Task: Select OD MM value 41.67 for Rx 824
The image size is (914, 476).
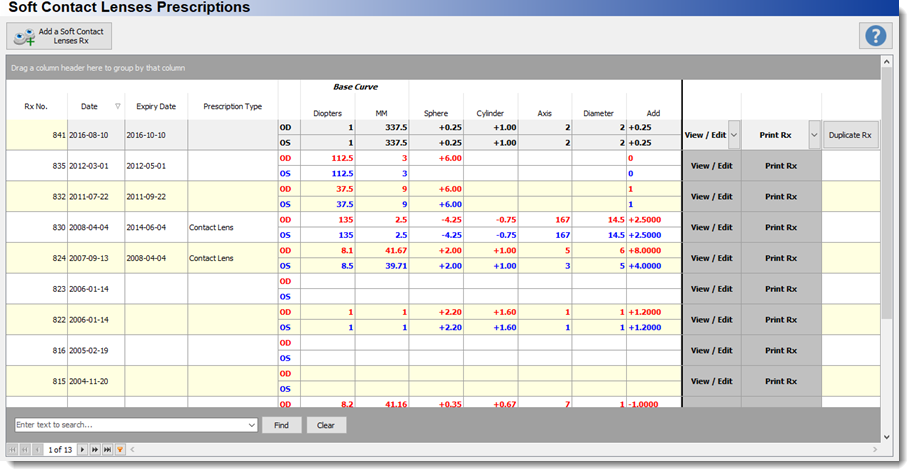Action: tap(382, 251)
